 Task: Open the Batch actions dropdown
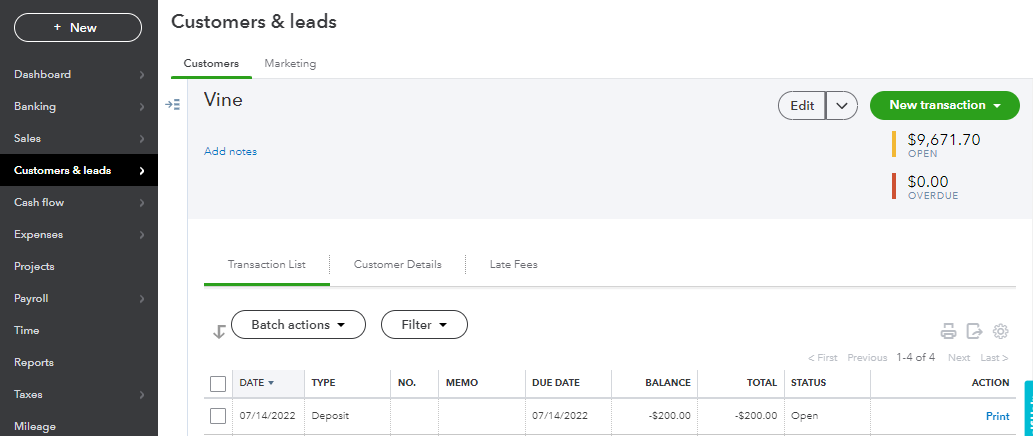298,325
